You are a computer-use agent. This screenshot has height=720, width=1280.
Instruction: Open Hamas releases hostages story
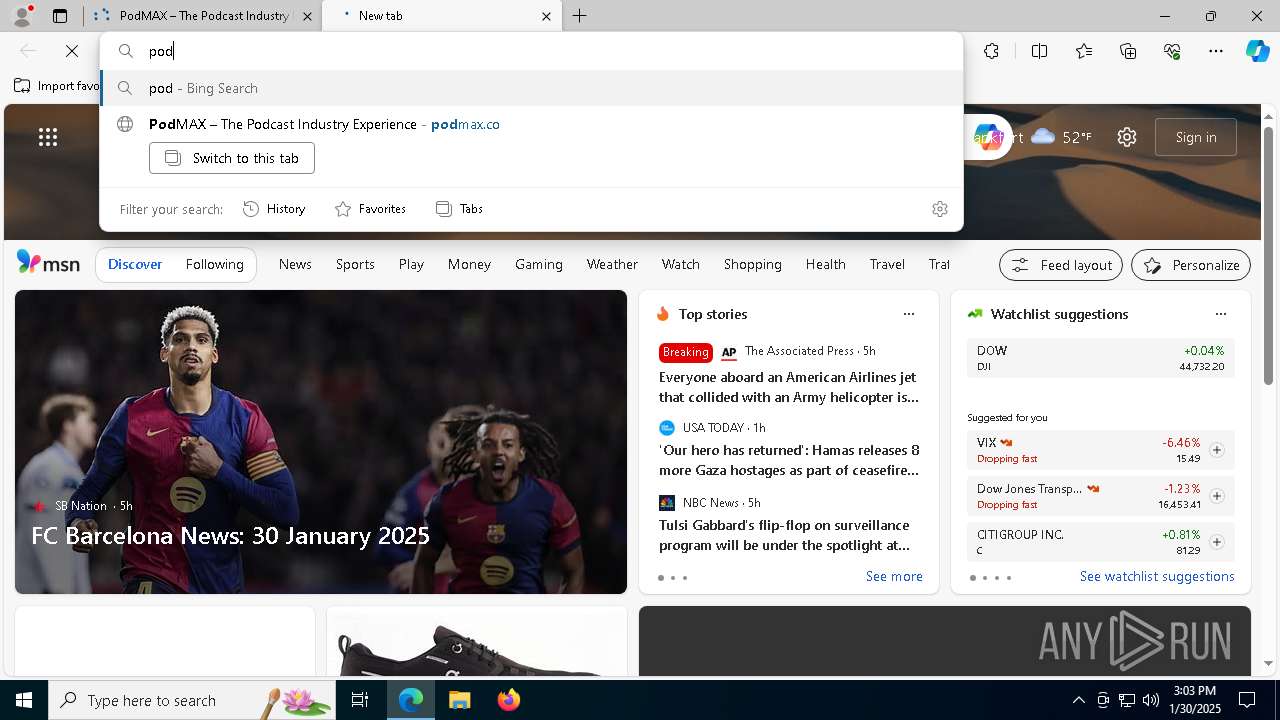tap(789, 460)
